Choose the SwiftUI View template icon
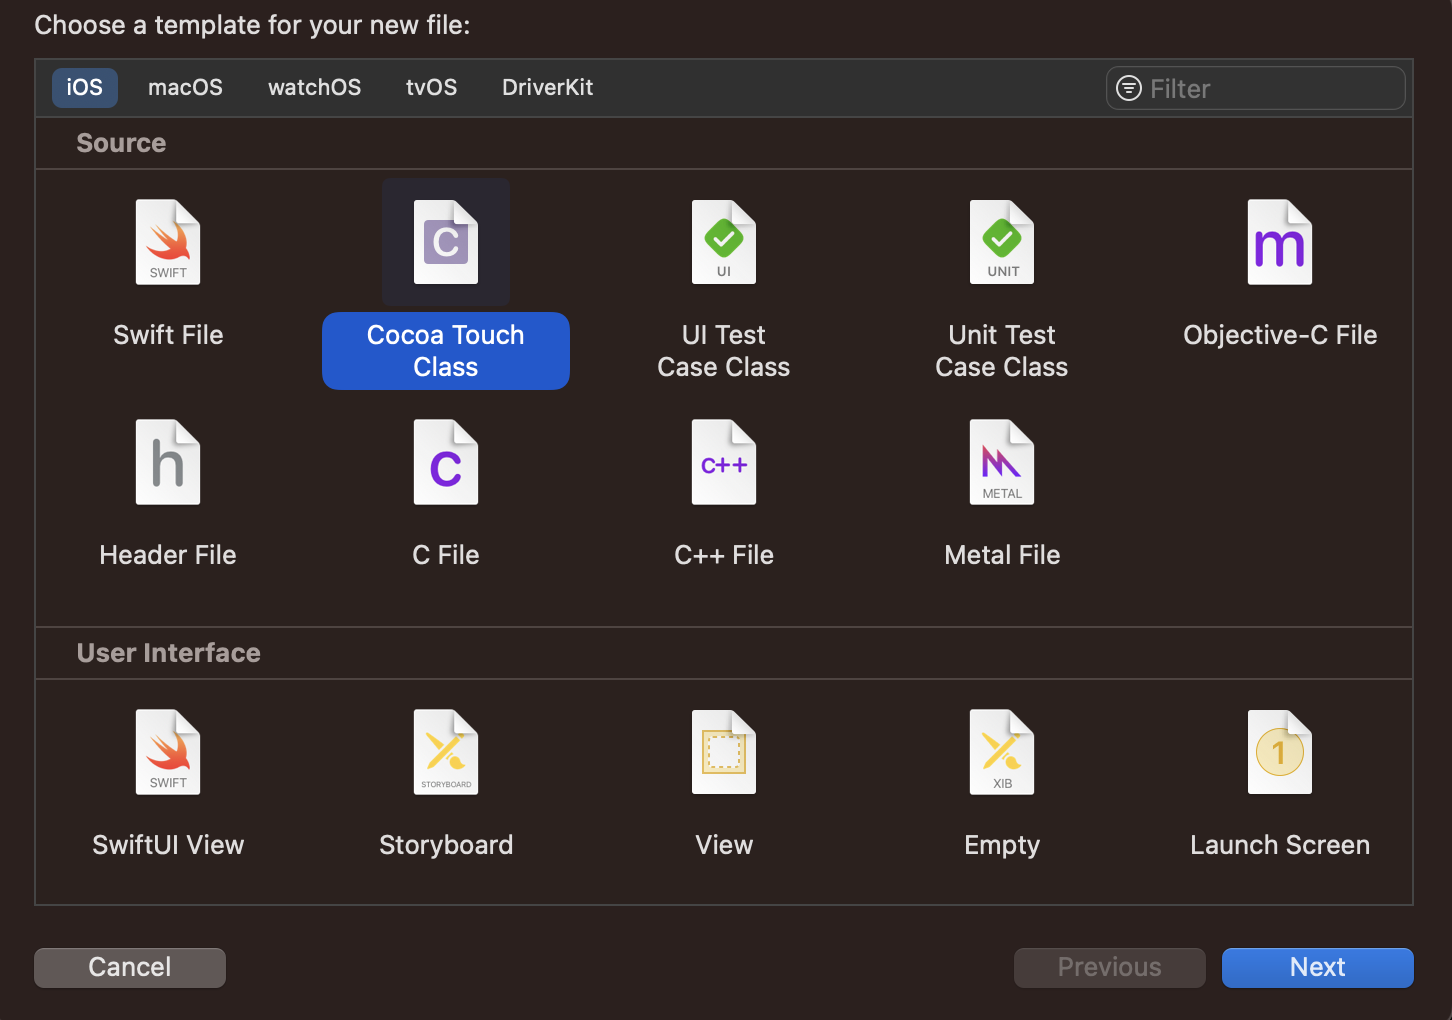 [168, 752]
